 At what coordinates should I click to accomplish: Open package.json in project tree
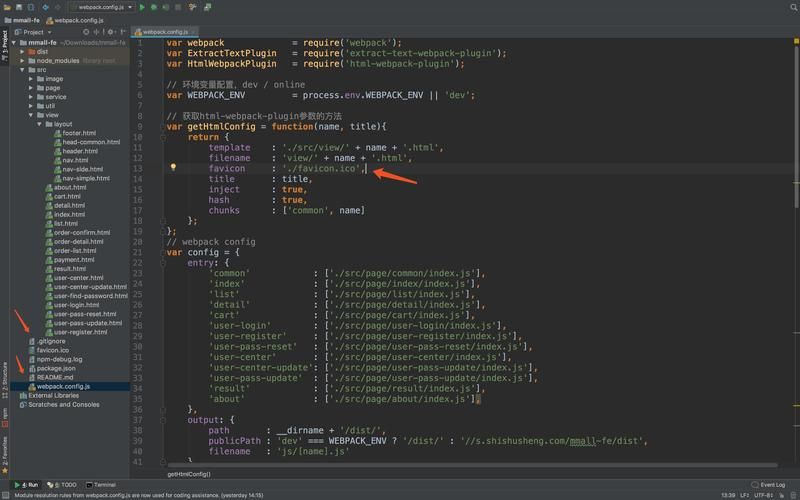coord(56,368)
